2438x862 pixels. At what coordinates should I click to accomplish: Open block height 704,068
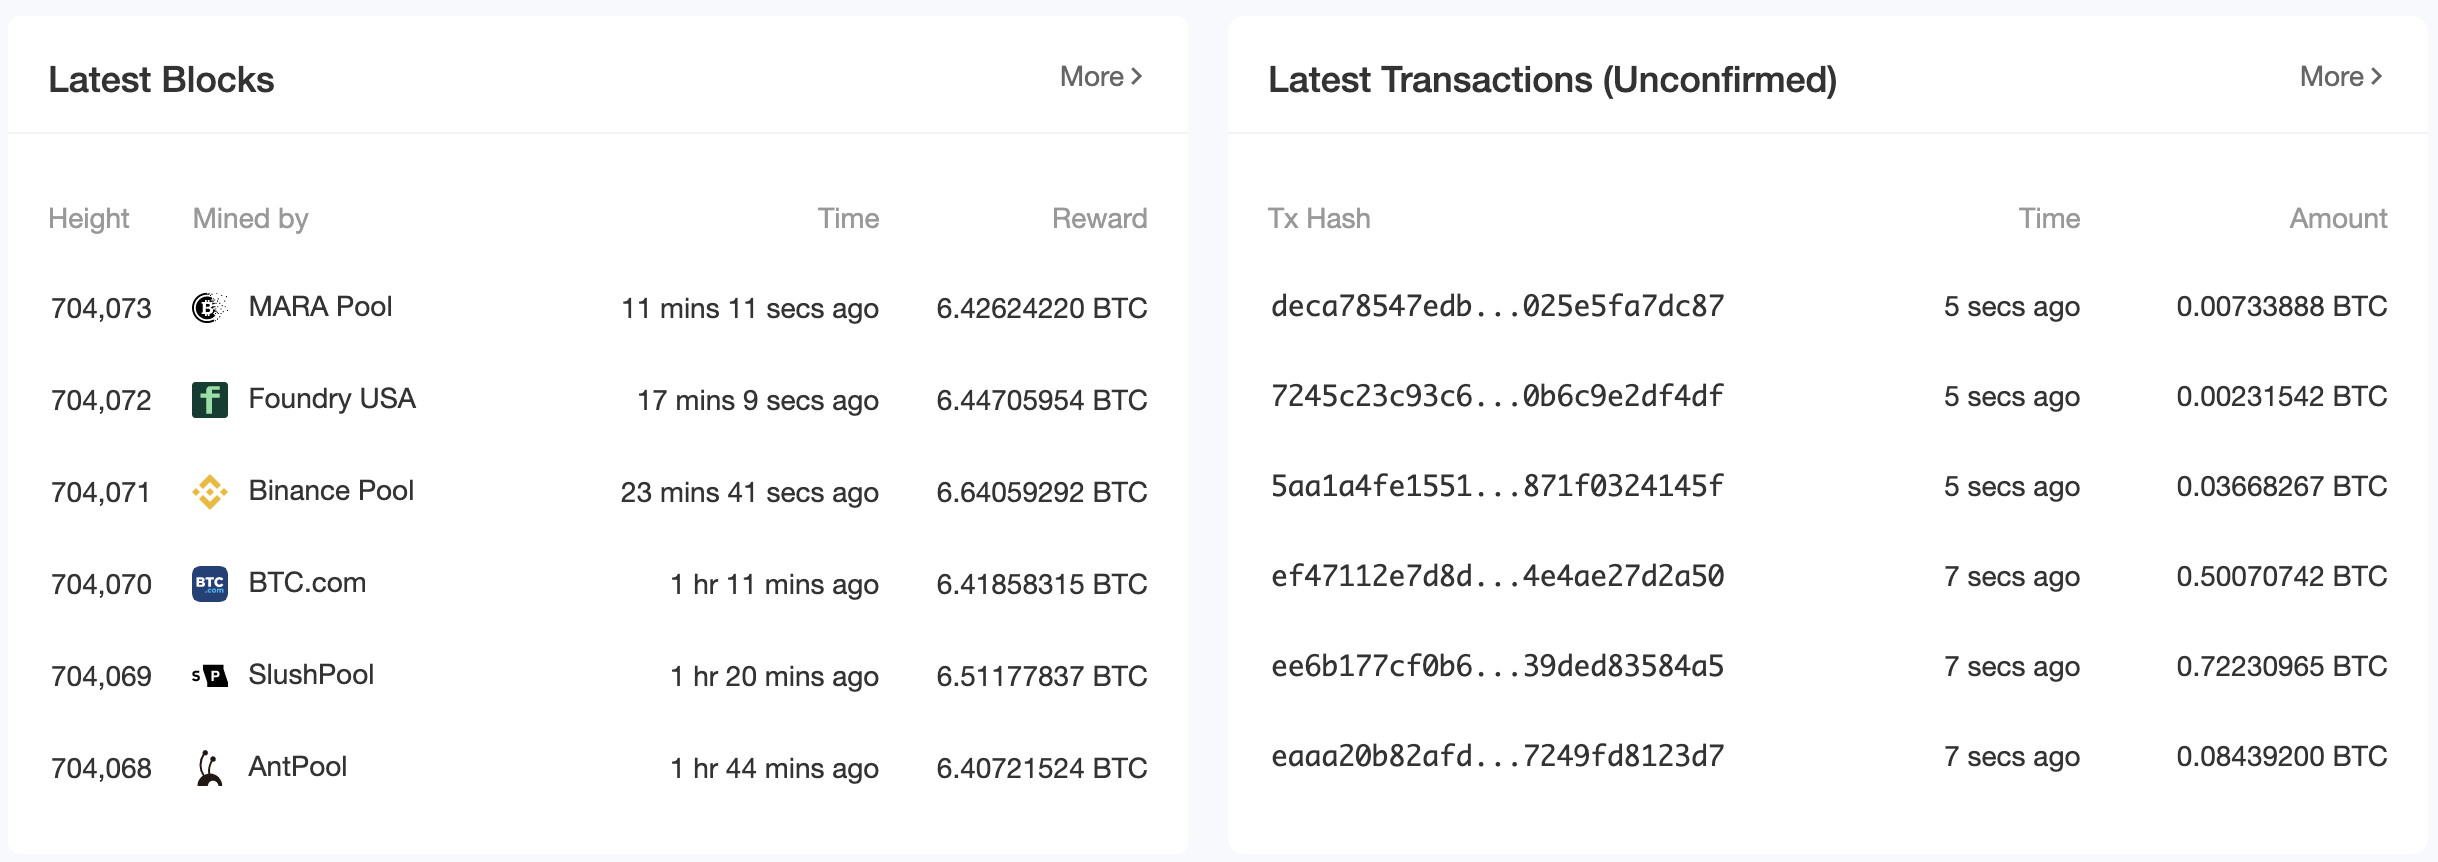click(101, 768)
